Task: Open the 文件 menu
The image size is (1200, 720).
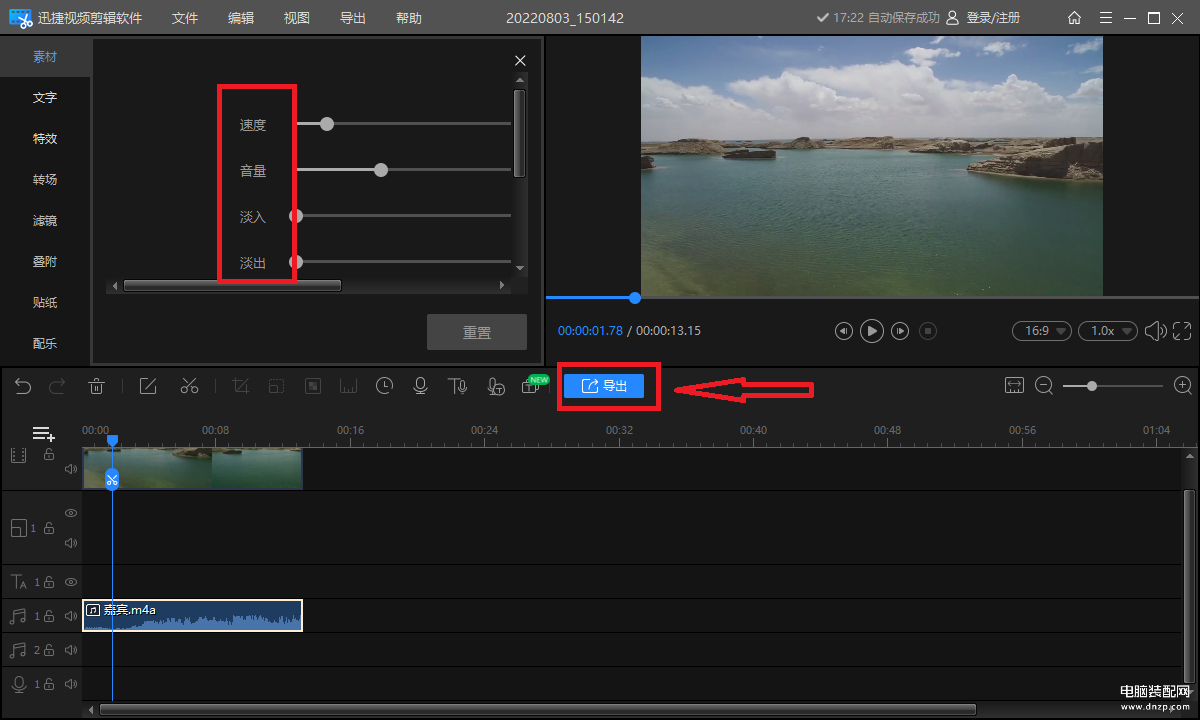Action: pyautogui.click(x=185, y=18)
